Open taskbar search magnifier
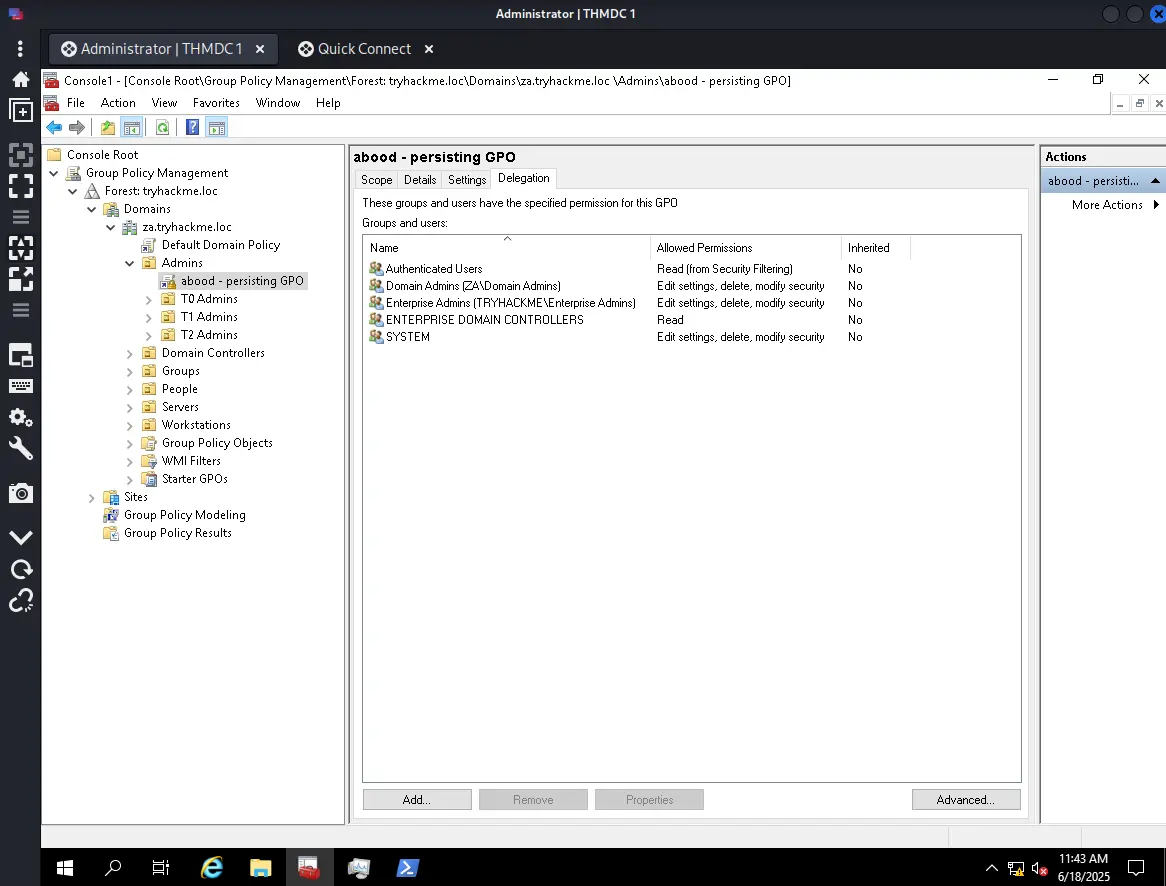 [113, 867]
